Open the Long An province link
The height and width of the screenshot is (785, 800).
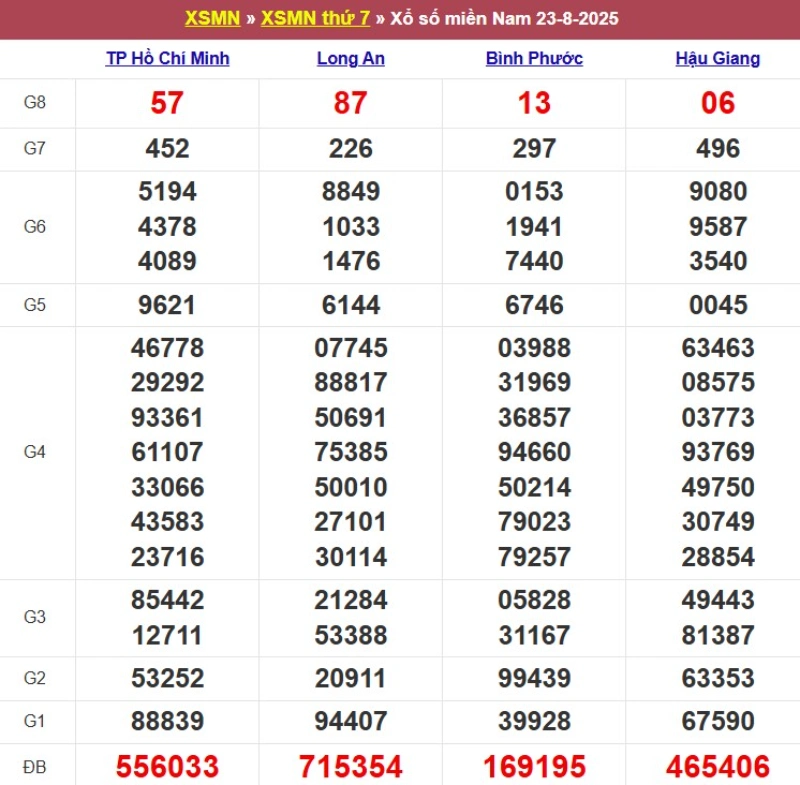350,58
